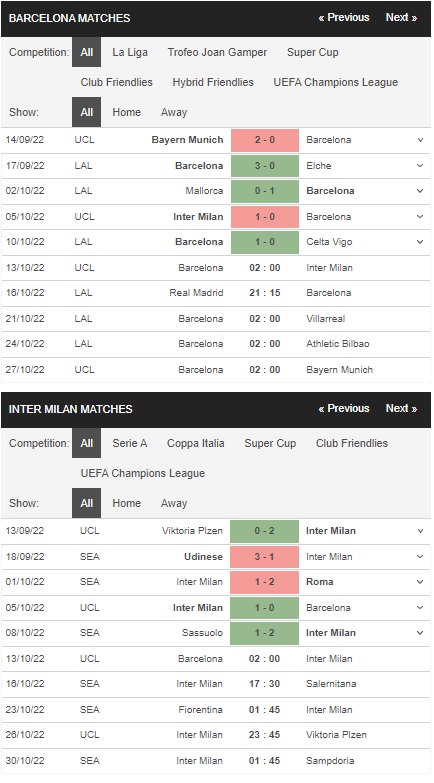This screenshot has width=434, height=783.
Task: Click the red 1-0 Inter Milan score box
Action: point(265,217)
